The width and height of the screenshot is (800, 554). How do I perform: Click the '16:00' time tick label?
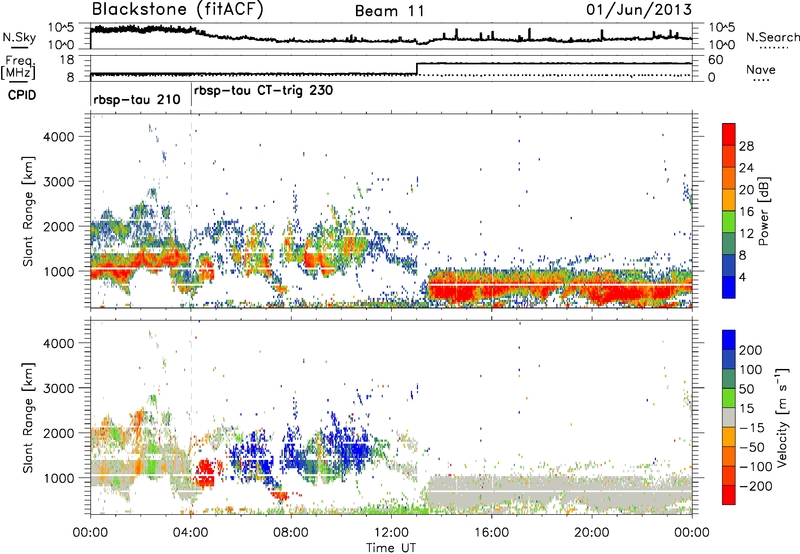pos(491,533)
